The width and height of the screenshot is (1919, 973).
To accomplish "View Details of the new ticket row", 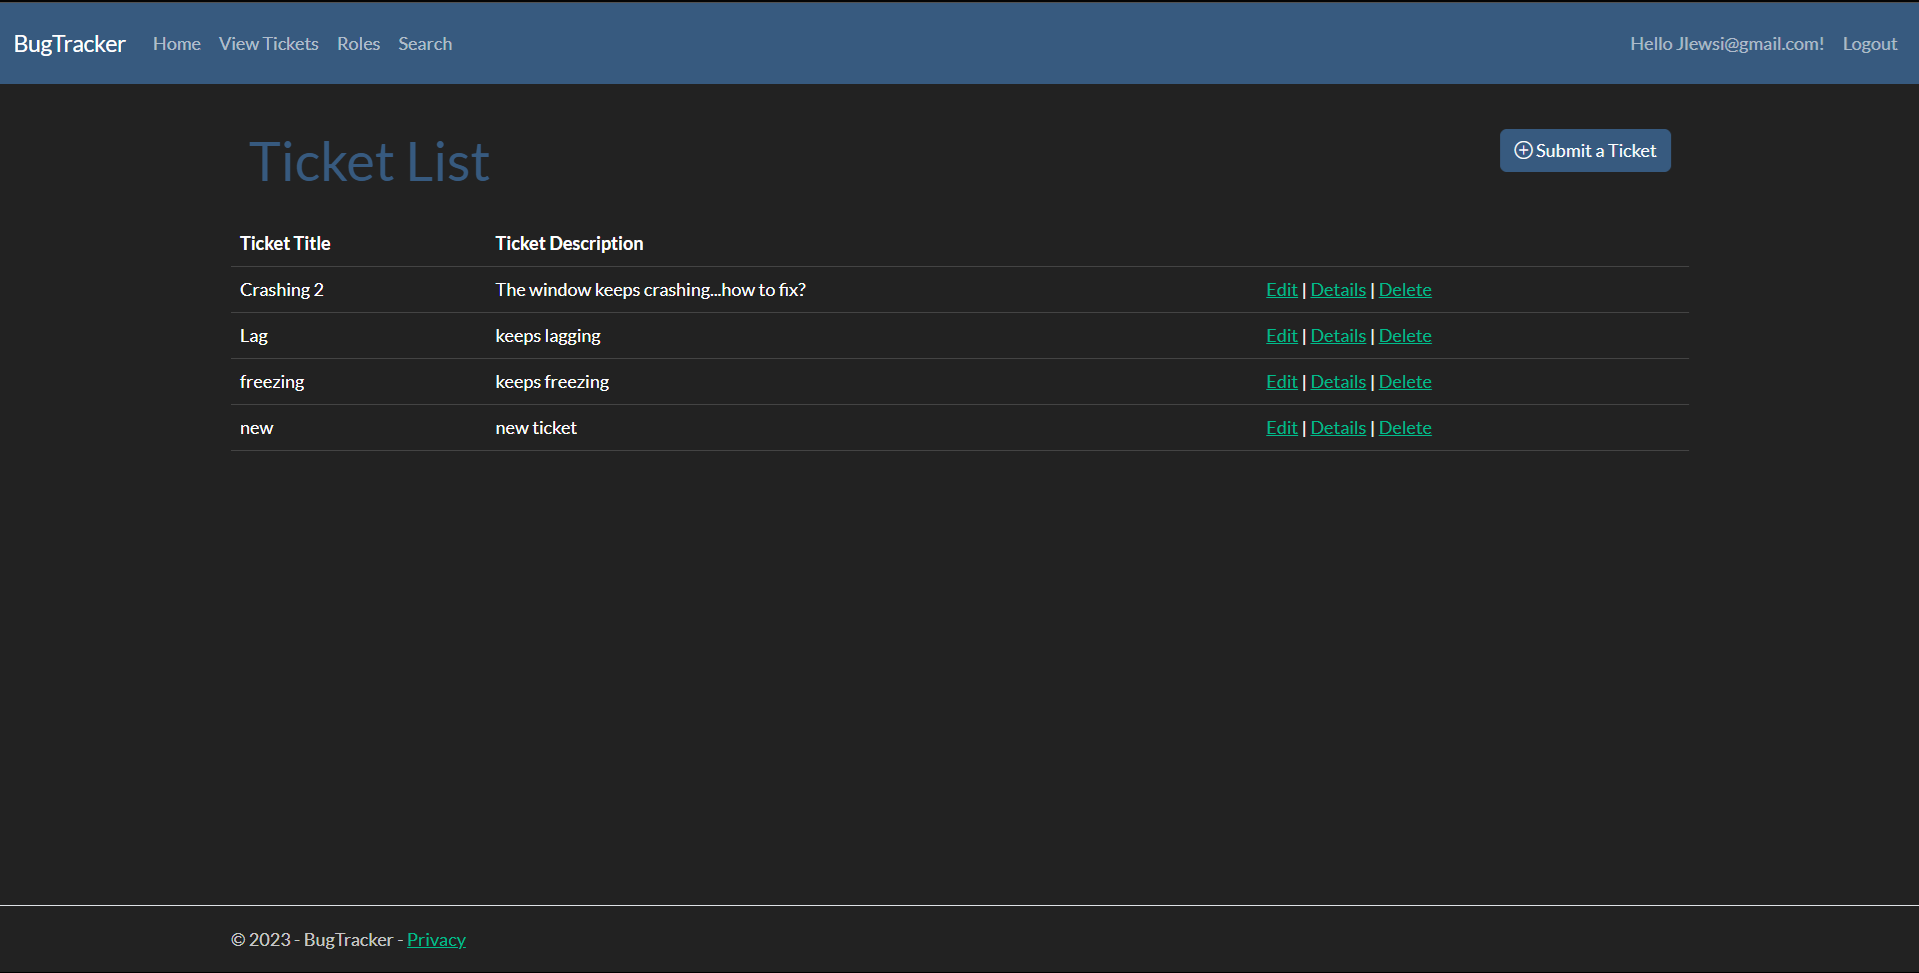I will point(1338,428).
